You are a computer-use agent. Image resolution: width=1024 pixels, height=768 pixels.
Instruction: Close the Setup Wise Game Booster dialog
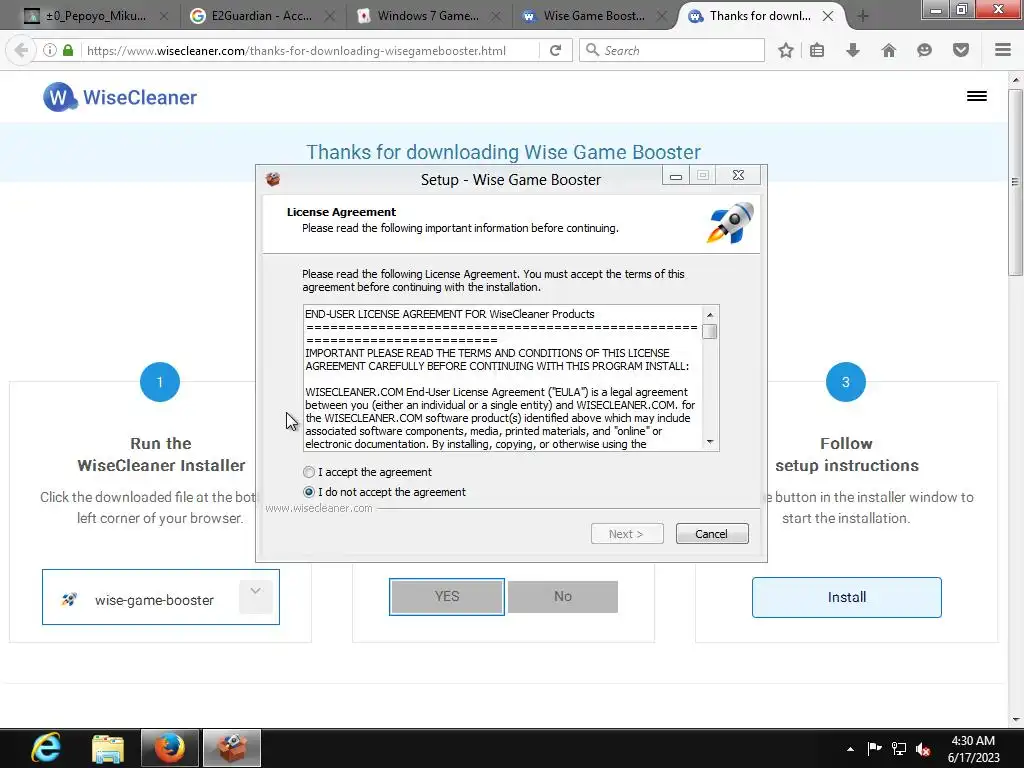click(738, 175)
